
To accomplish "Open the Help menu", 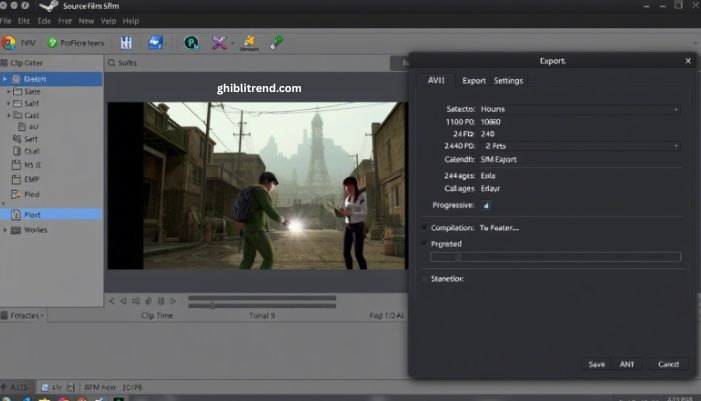I will click(131, 21).
